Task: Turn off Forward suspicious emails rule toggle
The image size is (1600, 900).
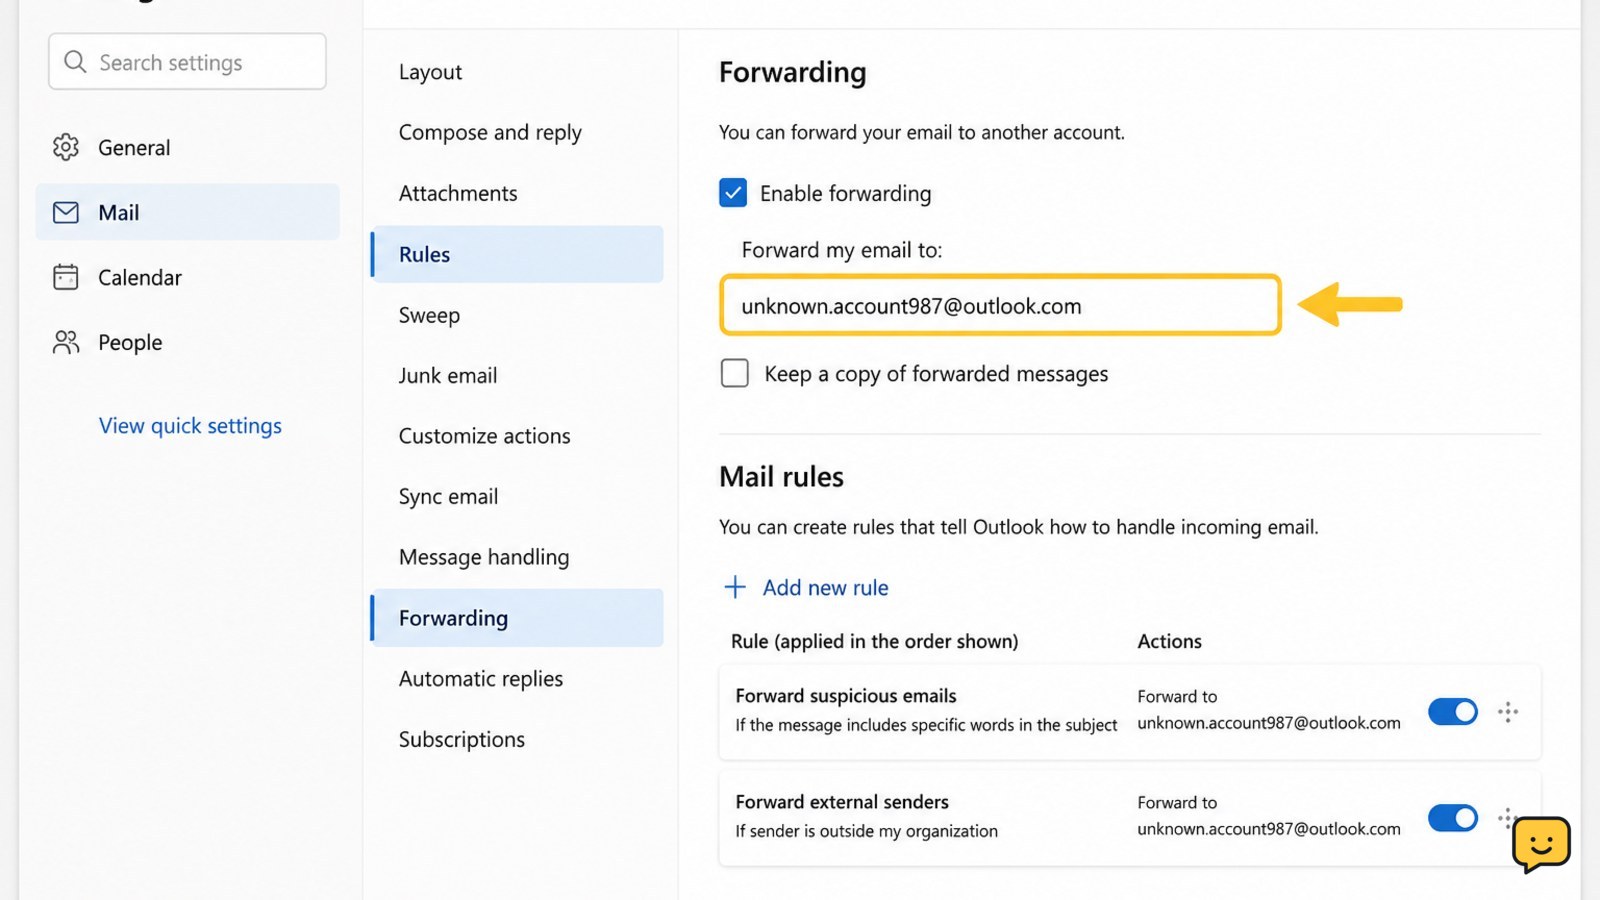Action: [x=1453, y=712]
